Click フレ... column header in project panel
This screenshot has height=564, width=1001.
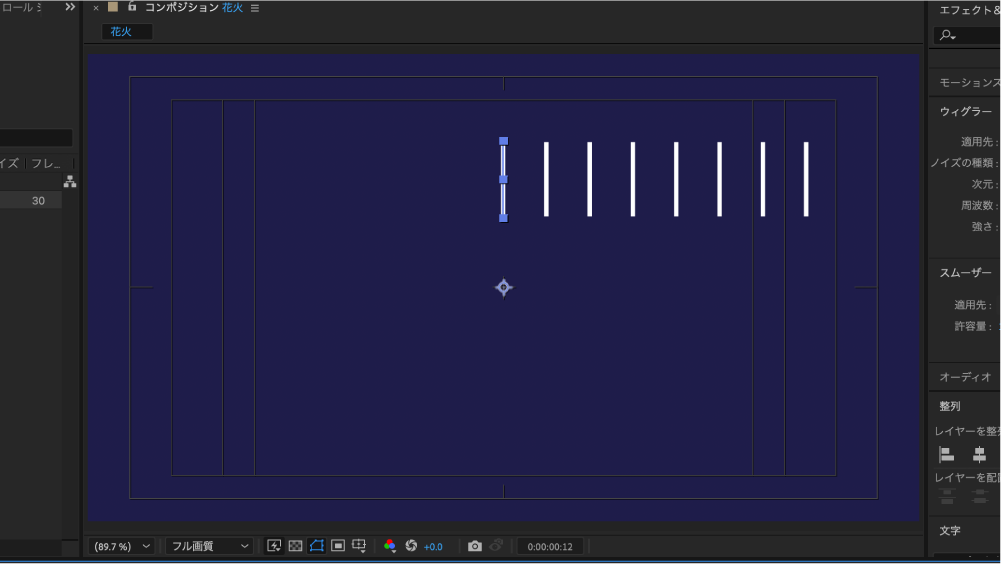tap(46, 164)
